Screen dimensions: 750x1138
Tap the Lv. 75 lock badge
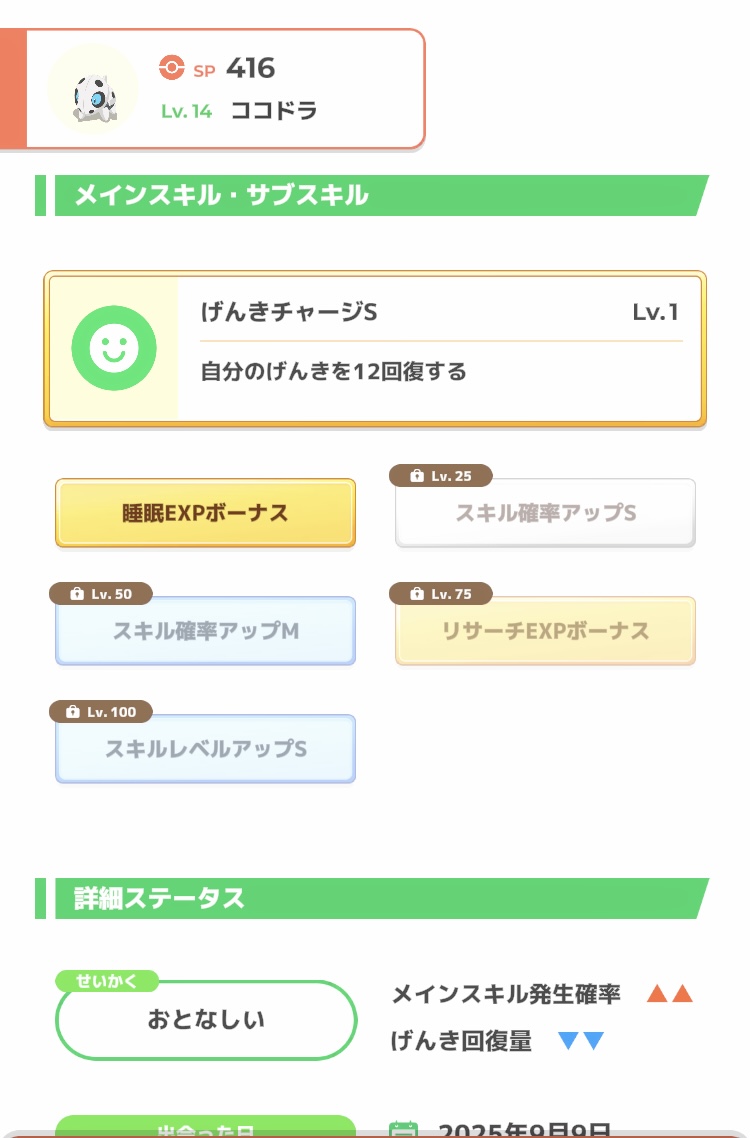(440, 594)
